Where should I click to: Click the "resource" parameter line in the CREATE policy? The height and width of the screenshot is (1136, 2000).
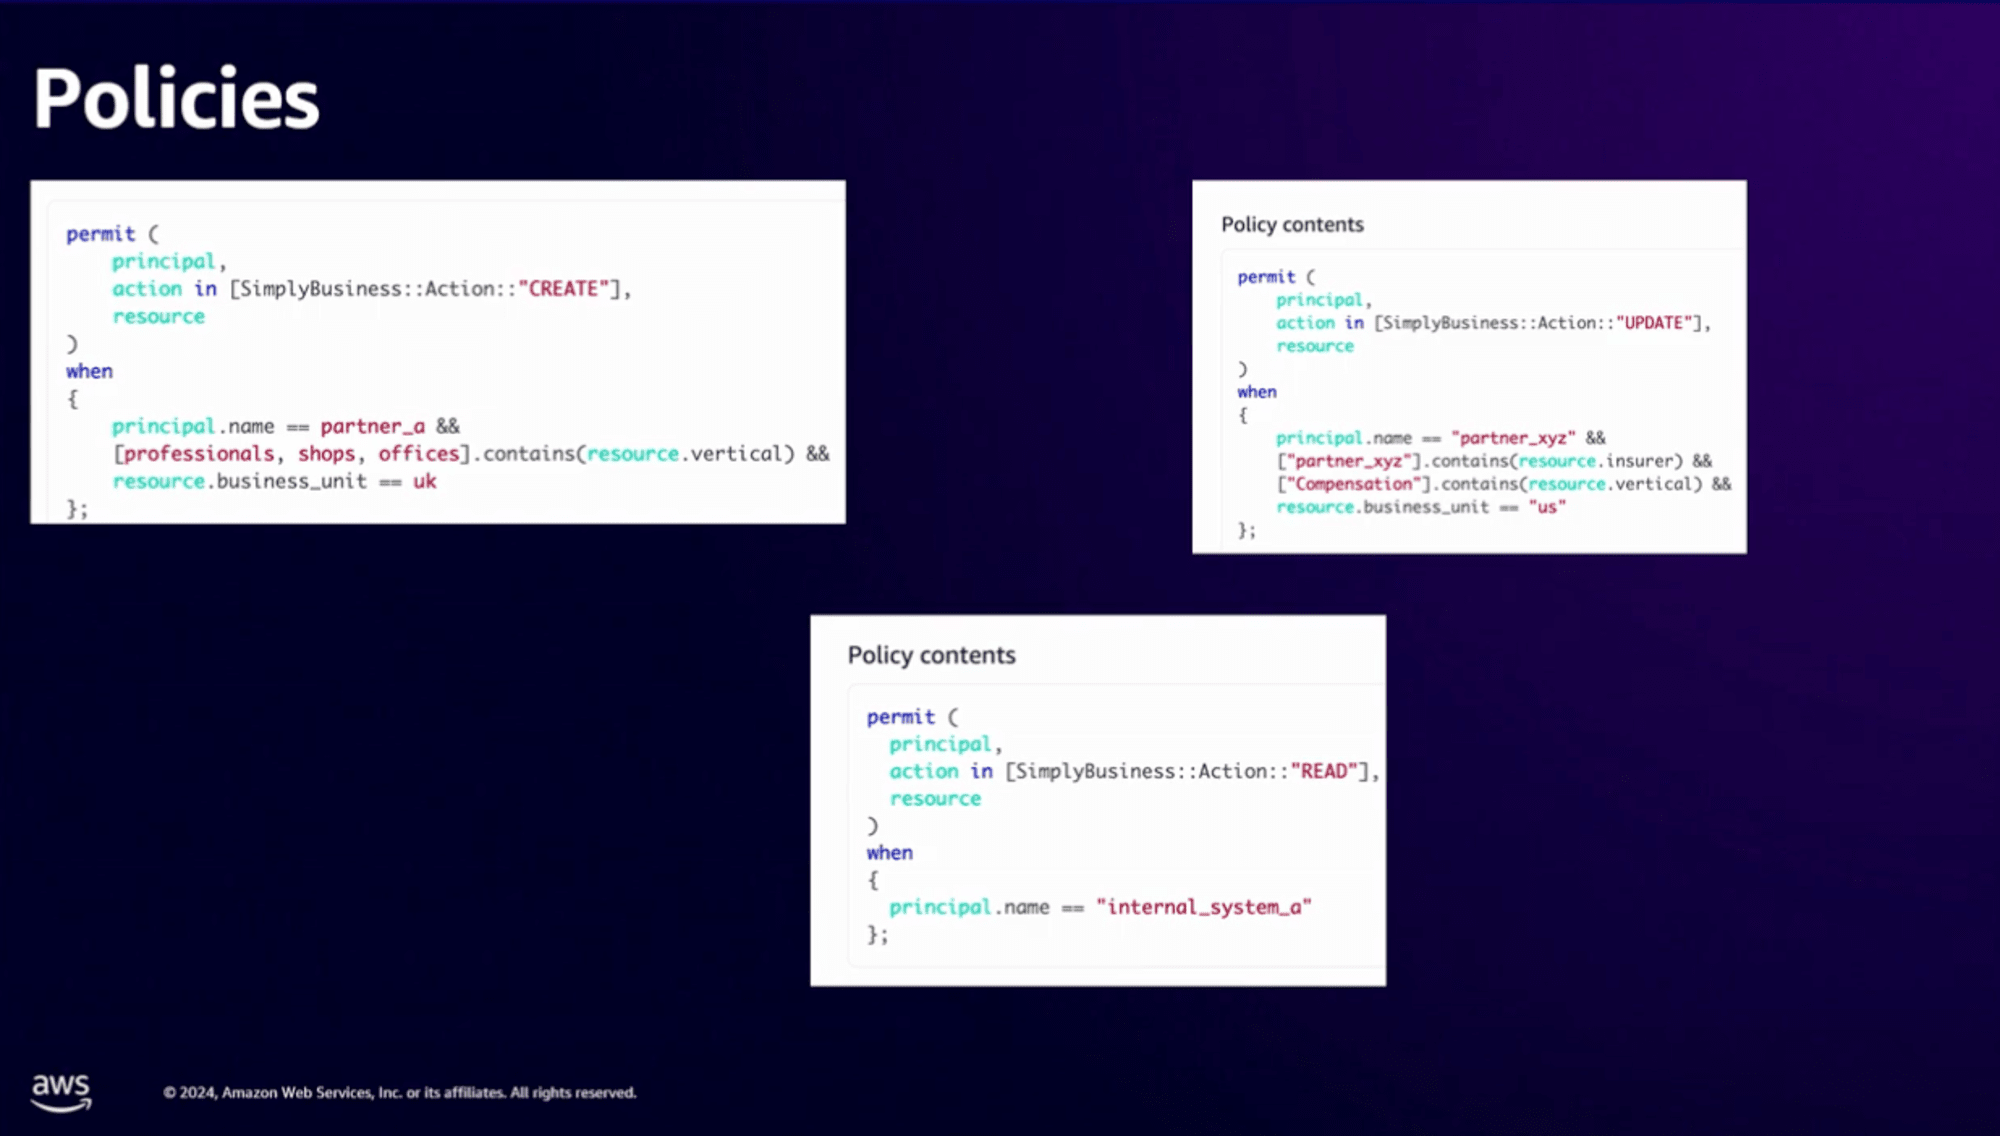coord(158,316)
